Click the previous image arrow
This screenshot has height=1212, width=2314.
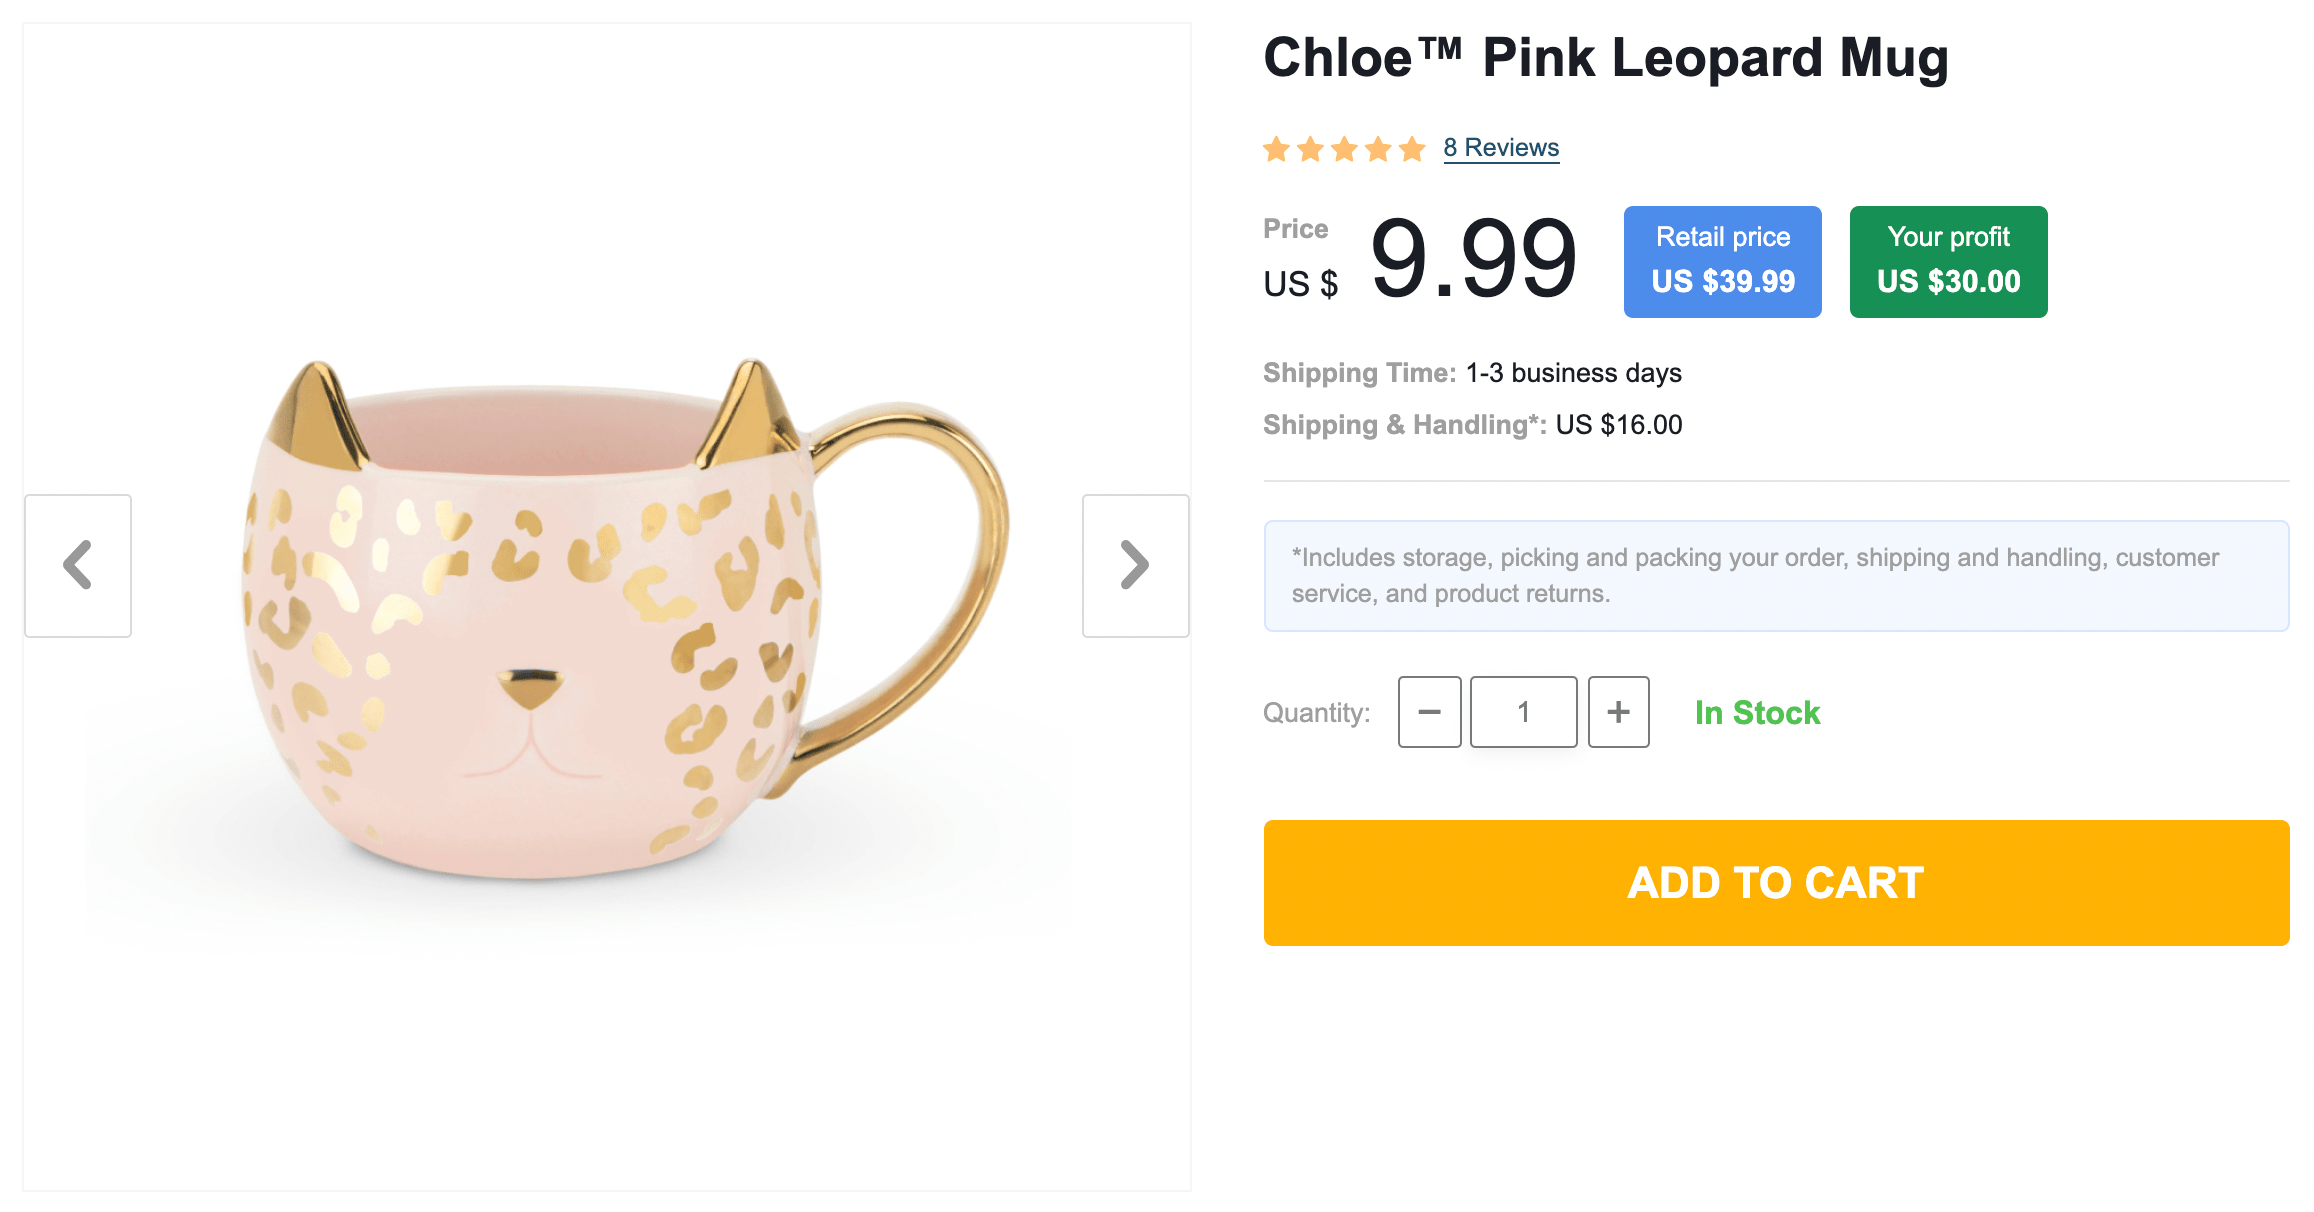coord(78,566)
